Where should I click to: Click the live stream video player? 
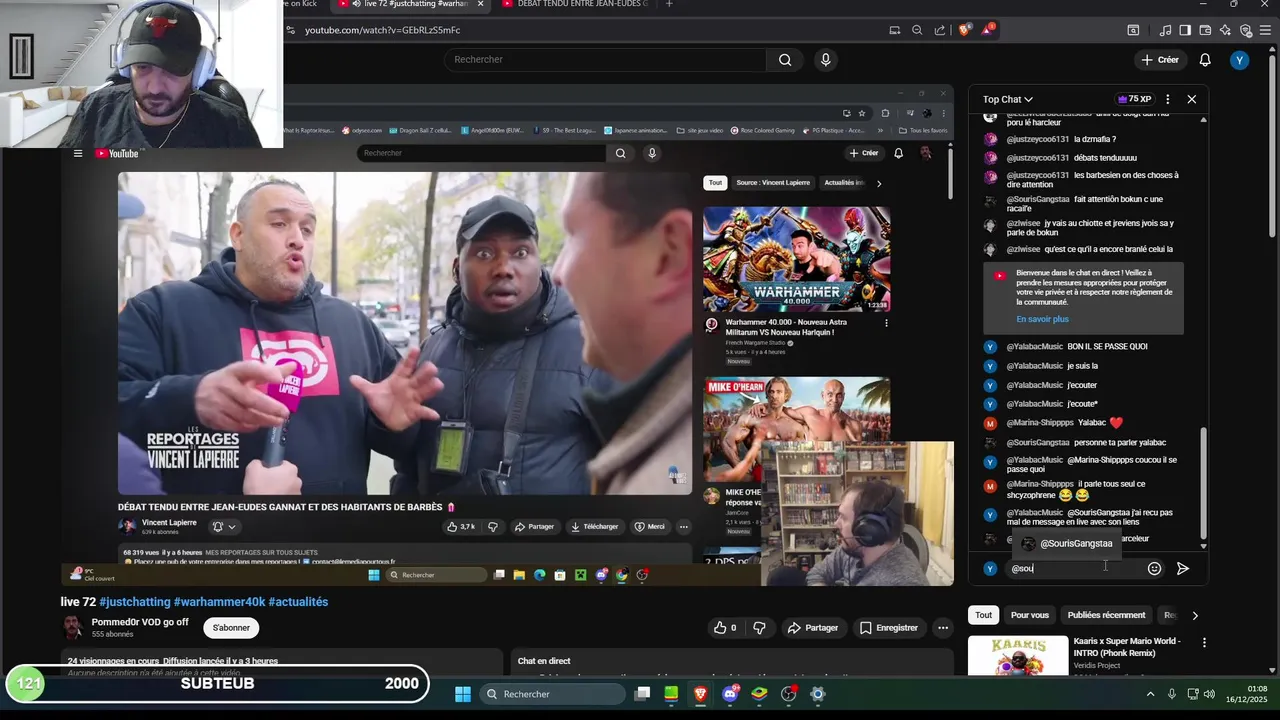coord(508,335)
